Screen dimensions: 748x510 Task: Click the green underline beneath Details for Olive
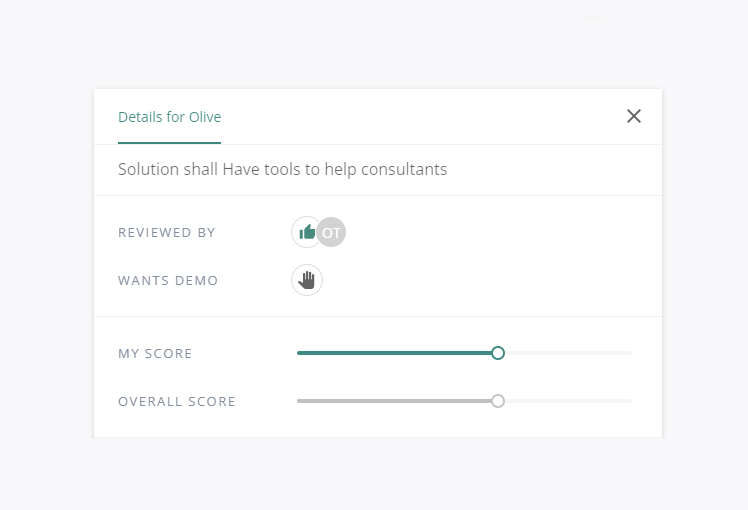[x=169, y=143]
